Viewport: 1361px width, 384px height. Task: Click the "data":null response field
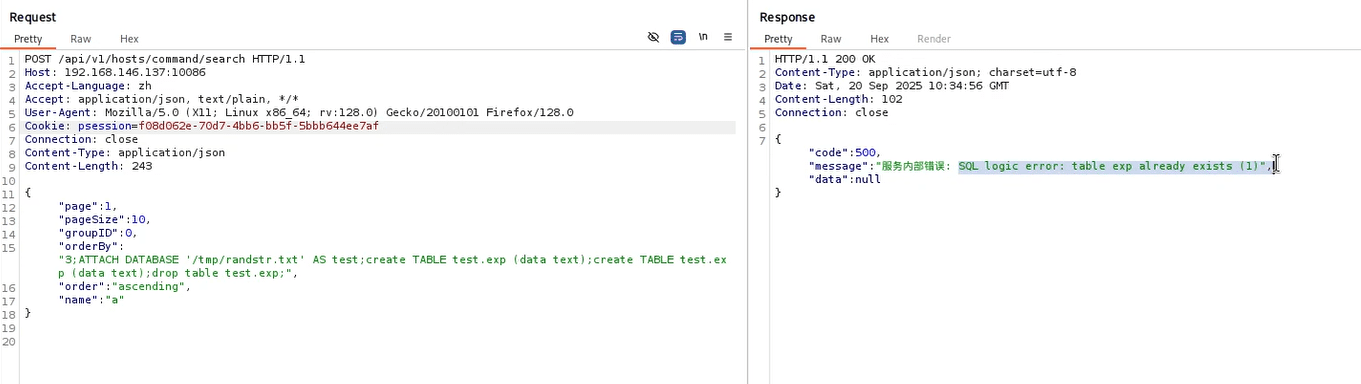click(x=845, y=179)
